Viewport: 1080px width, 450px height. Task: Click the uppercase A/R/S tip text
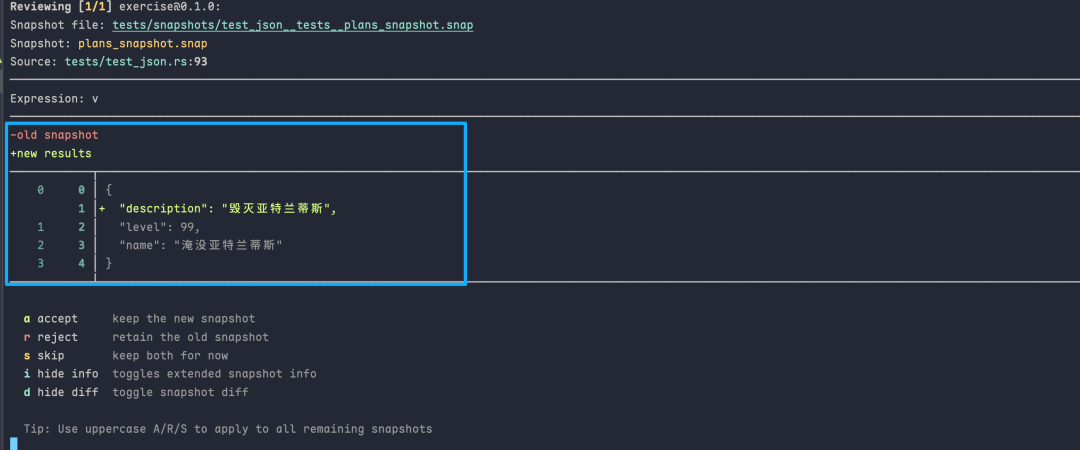pyautogui.click(x=228, y=429)
